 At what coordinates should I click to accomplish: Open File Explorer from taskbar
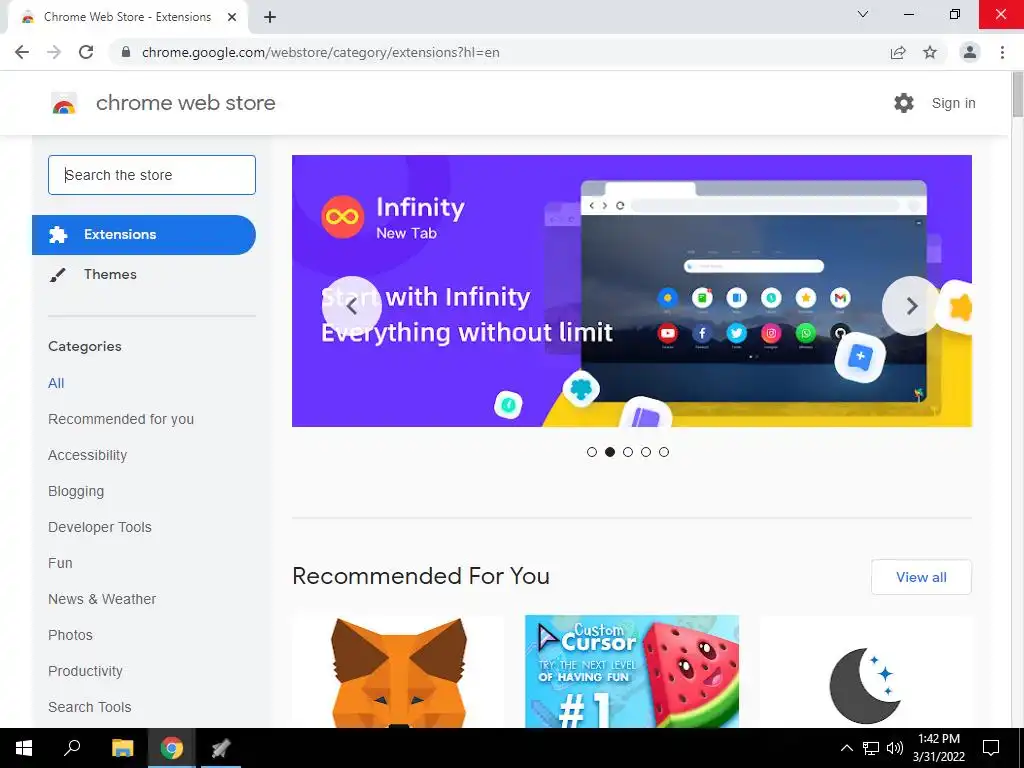coord(122,748)
